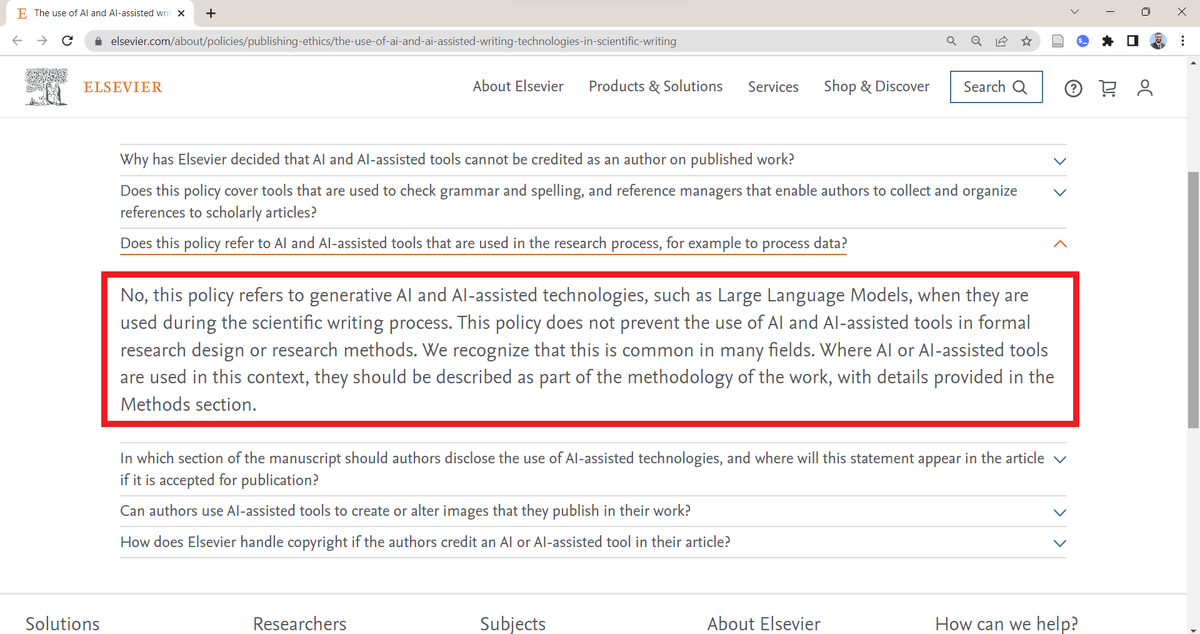The image size is (1200, 634).
Task: Reload the page with the refresh icon
Action: point(68,41)
